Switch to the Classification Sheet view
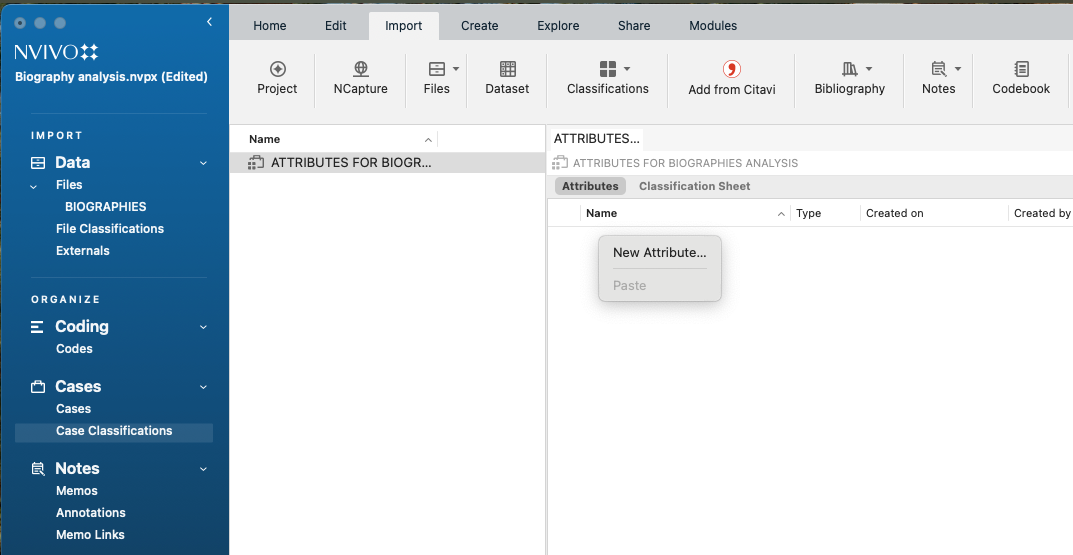This screenshot has width=1073, height=555. coord(694,186)
